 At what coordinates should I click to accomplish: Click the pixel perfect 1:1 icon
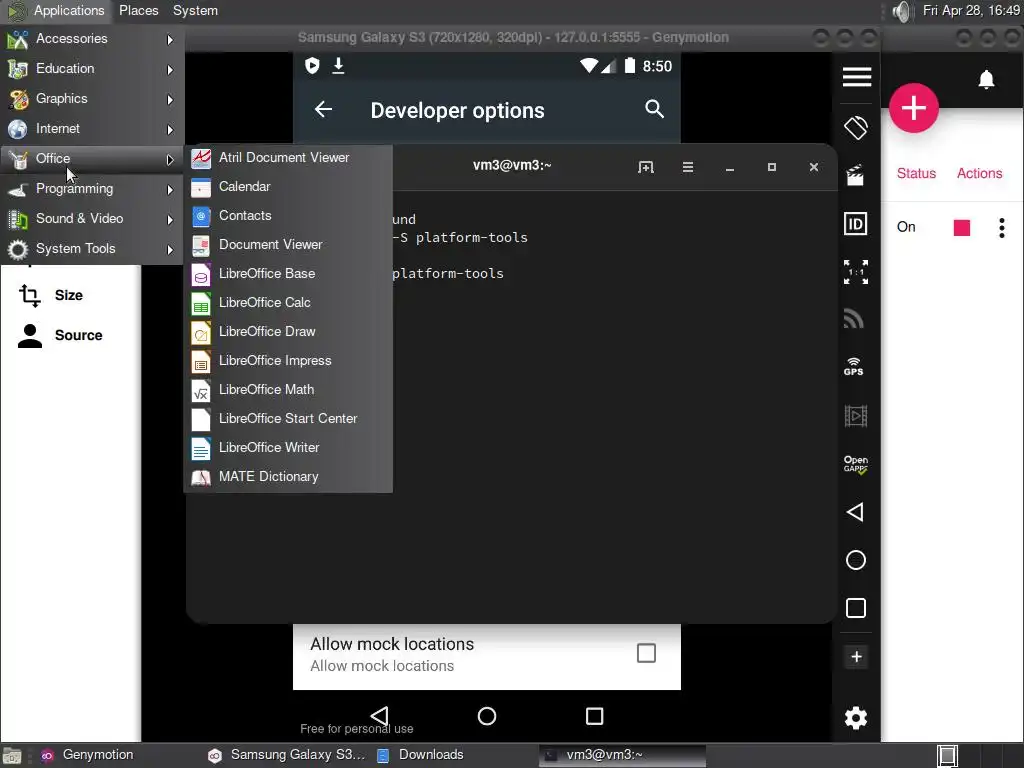[856, 272]
